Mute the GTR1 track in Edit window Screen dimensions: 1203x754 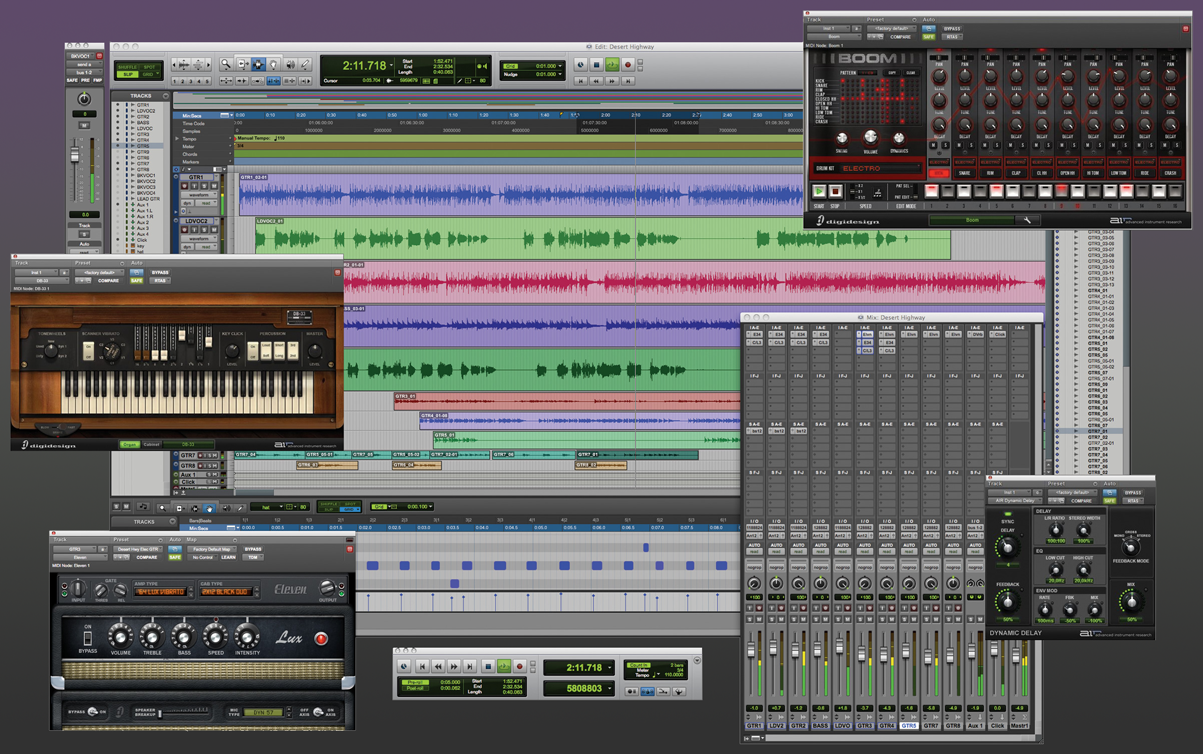(214, 186)
